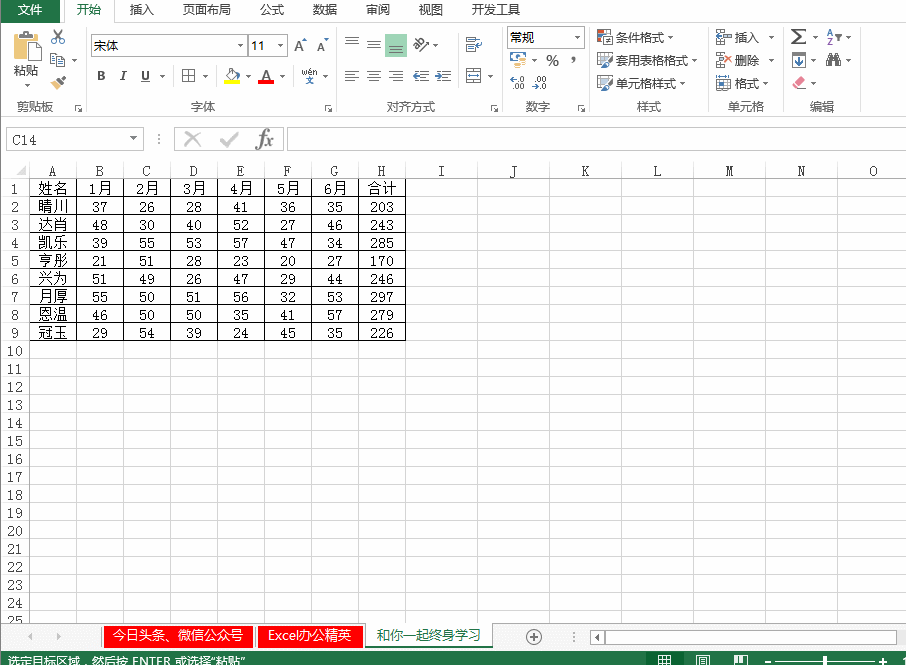
Task: Toggle Italic formatting
Action: [x=123, y=76]
